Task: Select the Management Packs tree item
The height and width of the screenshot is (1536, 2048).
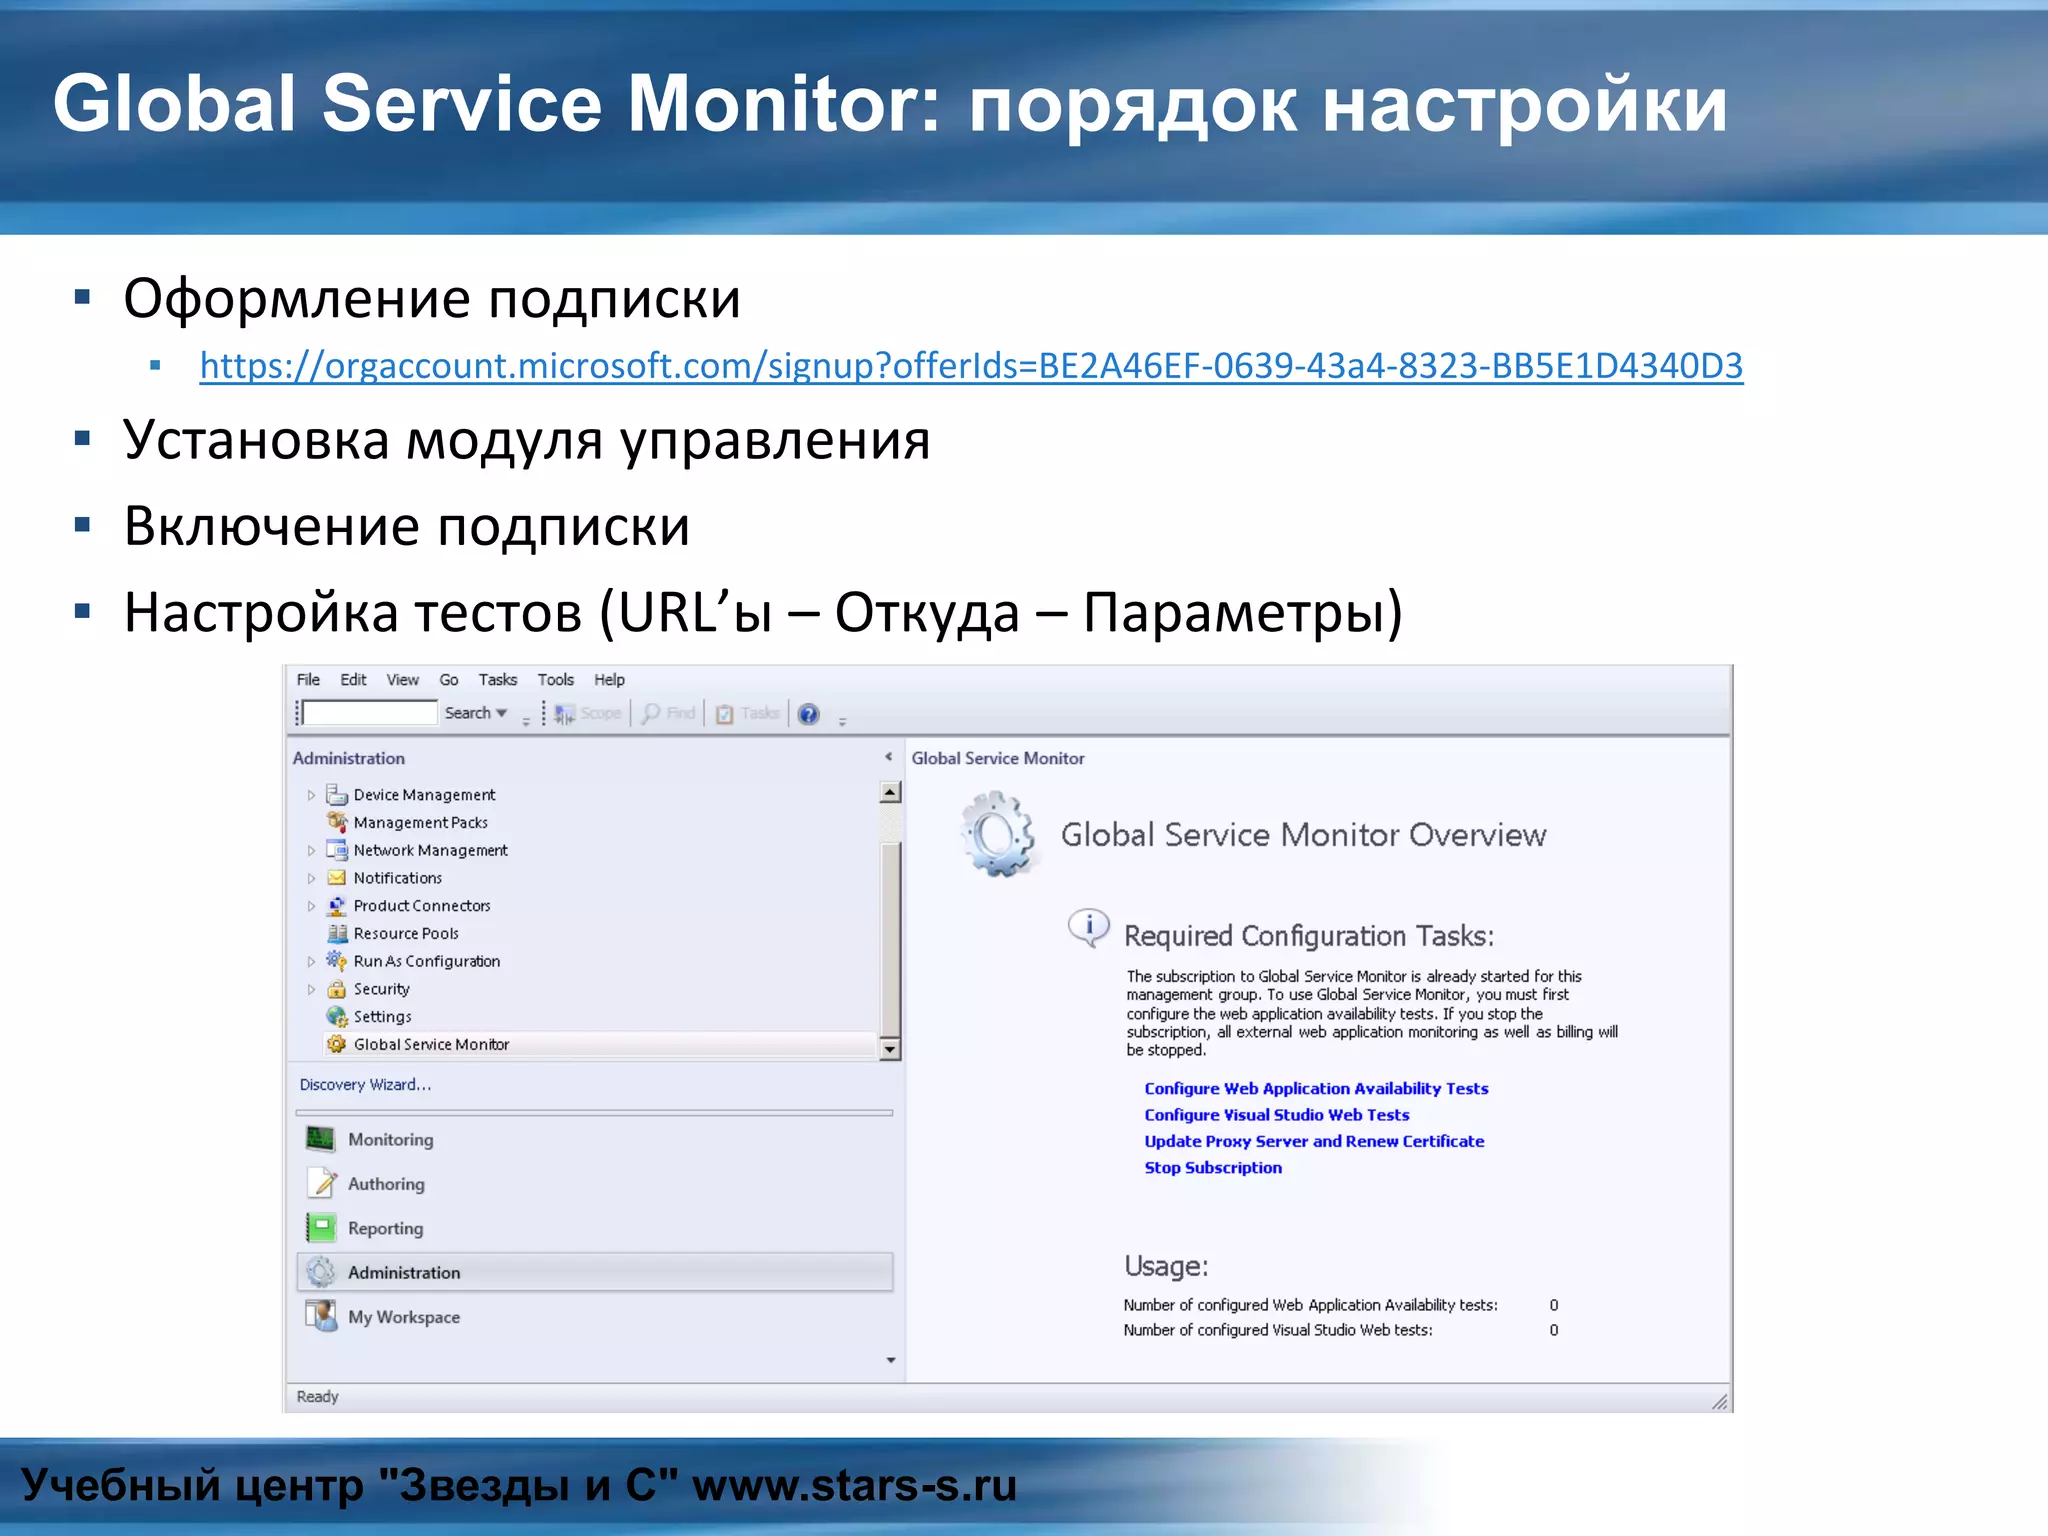Action: pos(420,823)
